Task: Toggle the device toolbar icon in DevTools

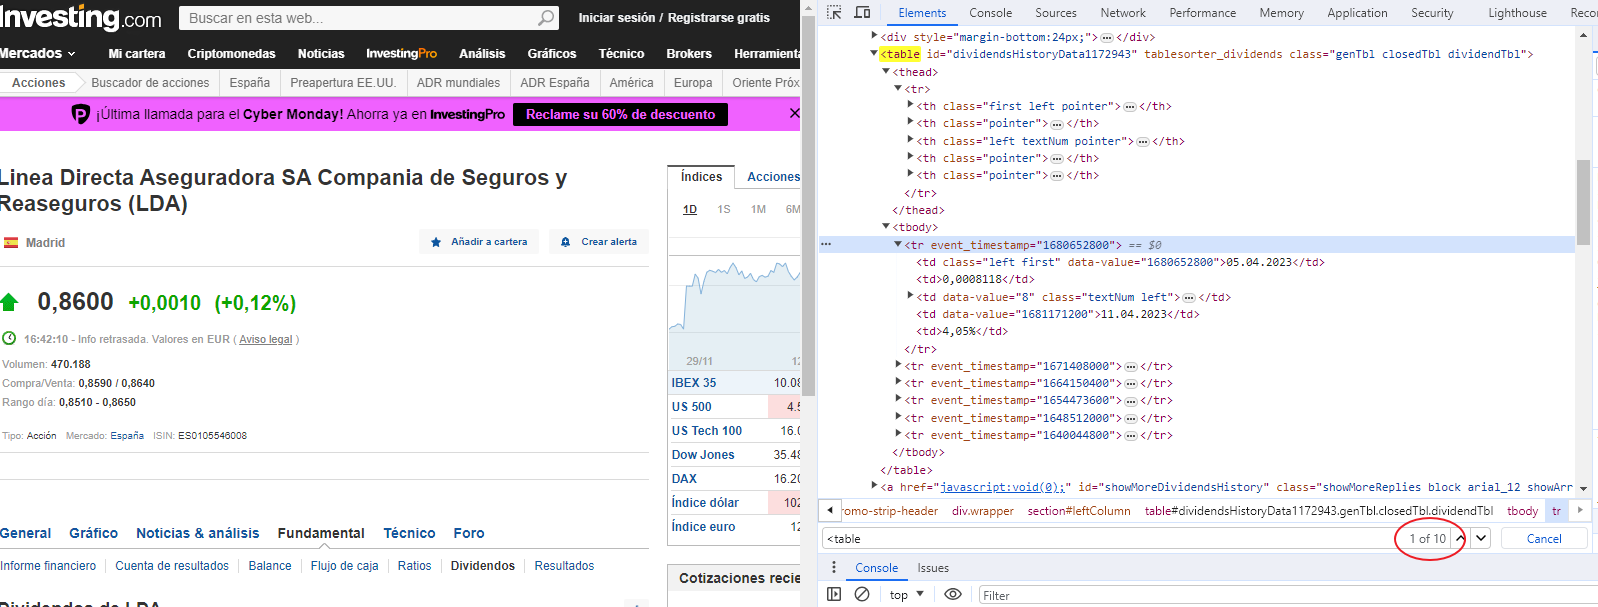Action: [x=862, y=12]
